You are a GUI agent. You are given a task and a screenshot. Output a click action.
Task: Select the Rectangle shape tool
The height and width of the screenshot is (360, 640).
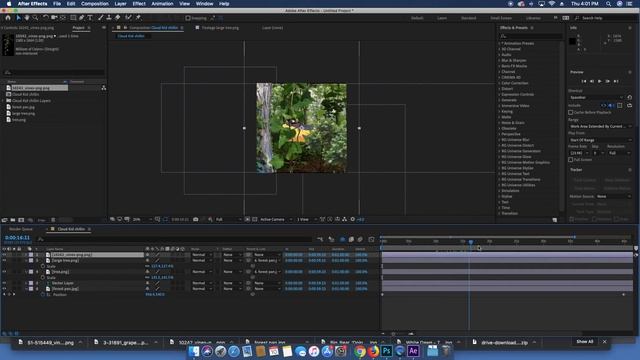73,18
